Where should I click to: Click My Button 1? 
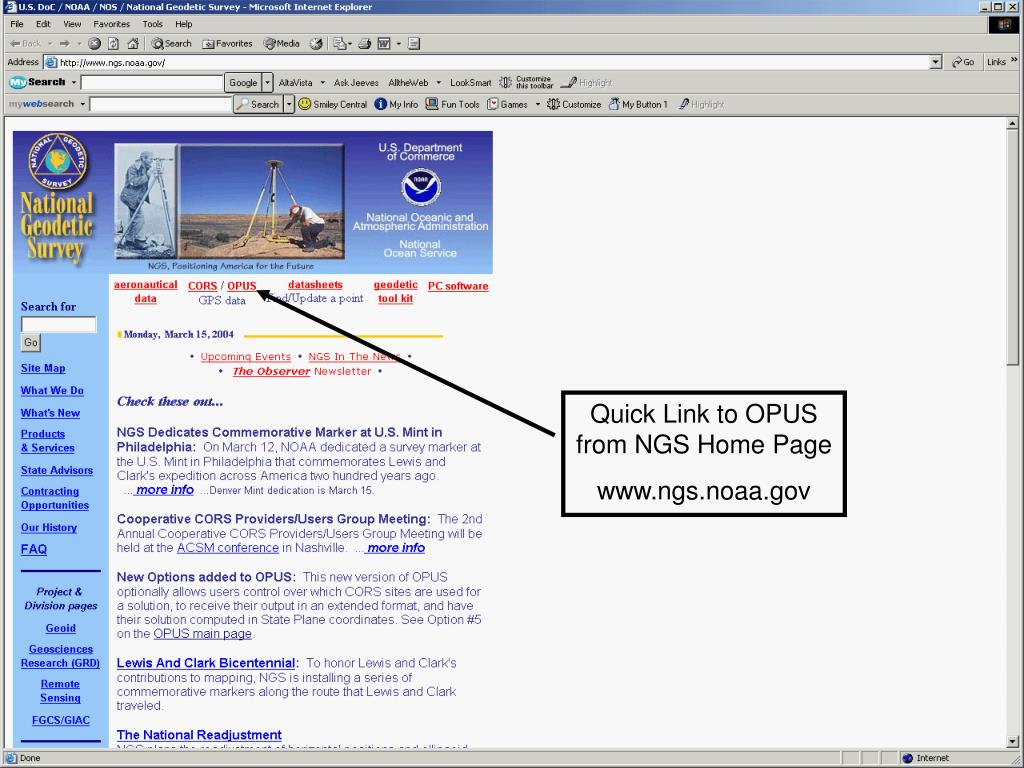638,104
